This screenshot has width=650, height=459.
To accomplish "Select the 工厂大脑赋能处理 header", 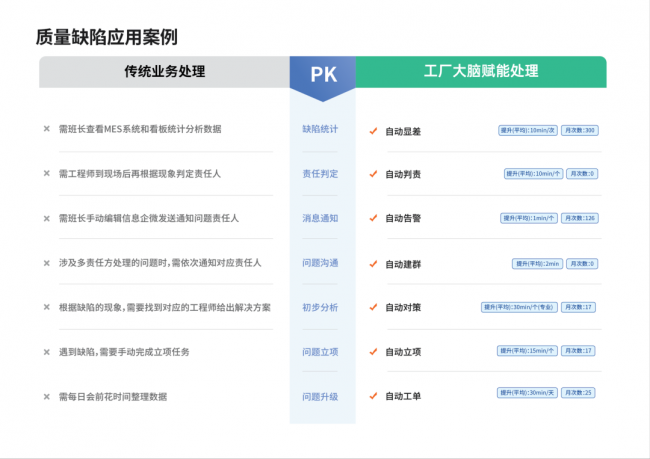I will [481, 72].
